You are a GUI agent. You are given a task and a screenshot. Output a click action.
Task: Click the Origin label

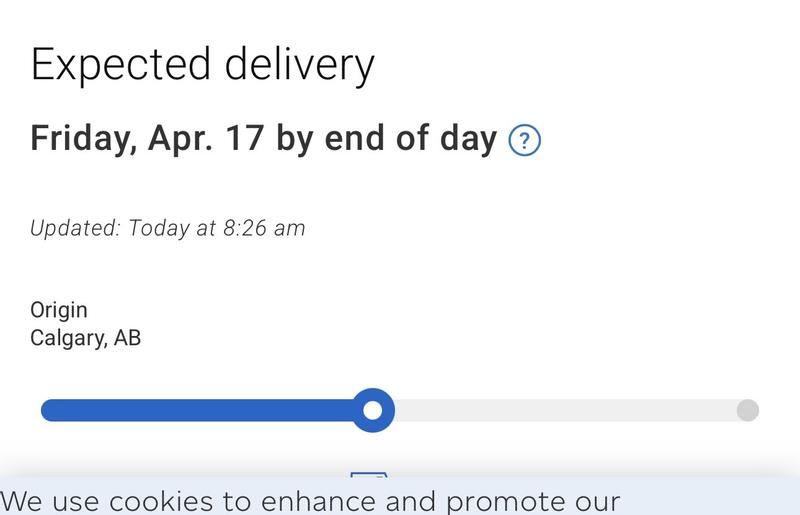coord(59,310)
